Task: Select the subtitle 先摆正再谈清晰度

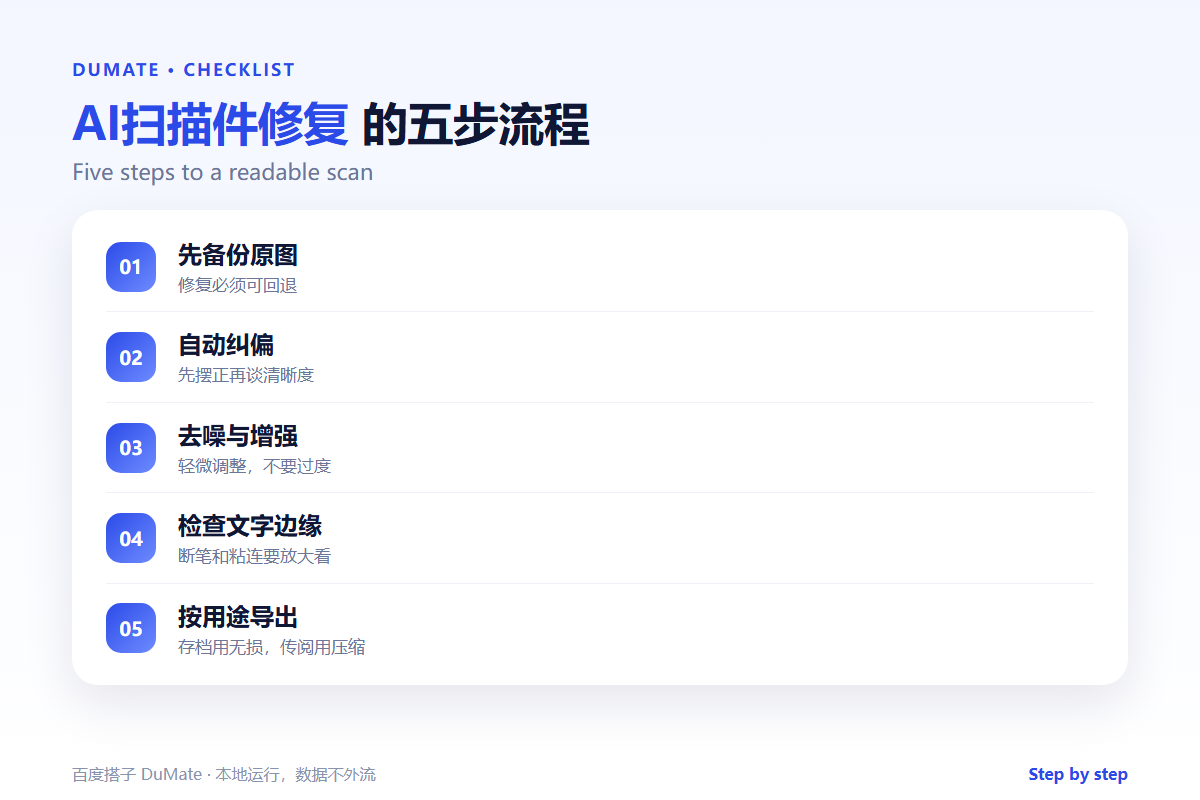Action: 246,375
